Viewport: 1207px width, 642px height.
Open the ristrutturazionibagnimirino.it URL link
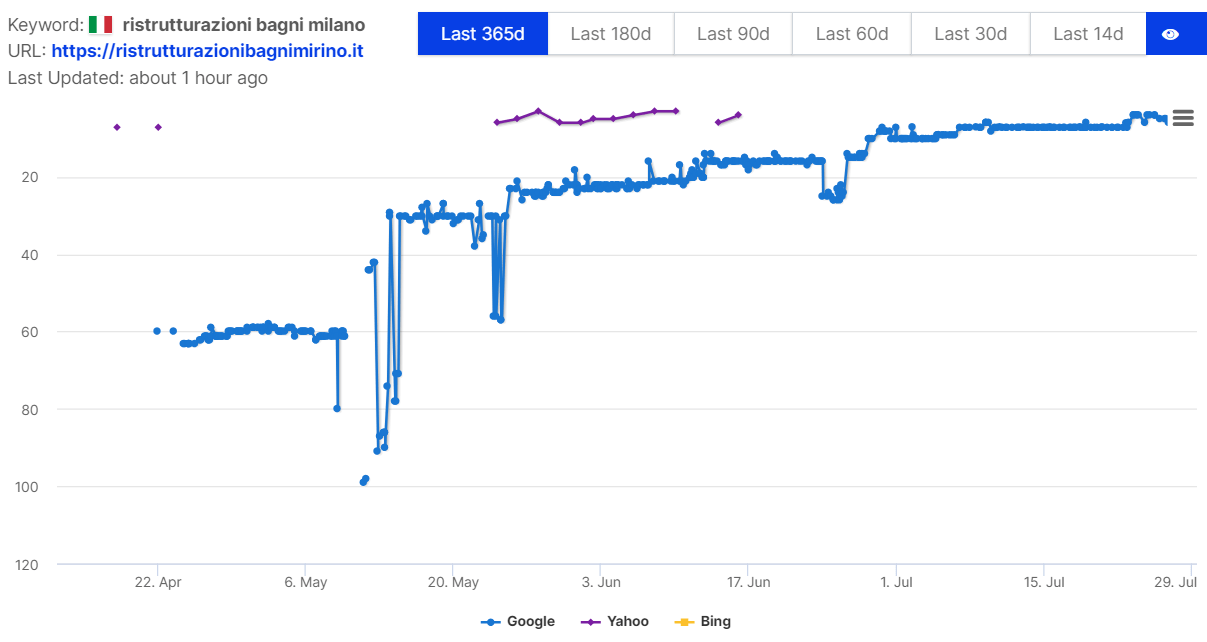point(207,51)
